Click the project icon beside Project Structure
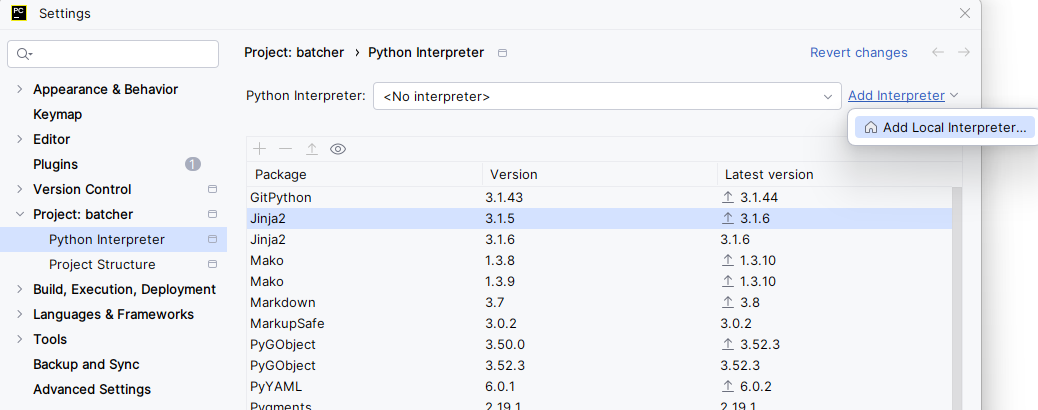The height and width of the screenshot is (410, 1038). click(x=212, y=264)
